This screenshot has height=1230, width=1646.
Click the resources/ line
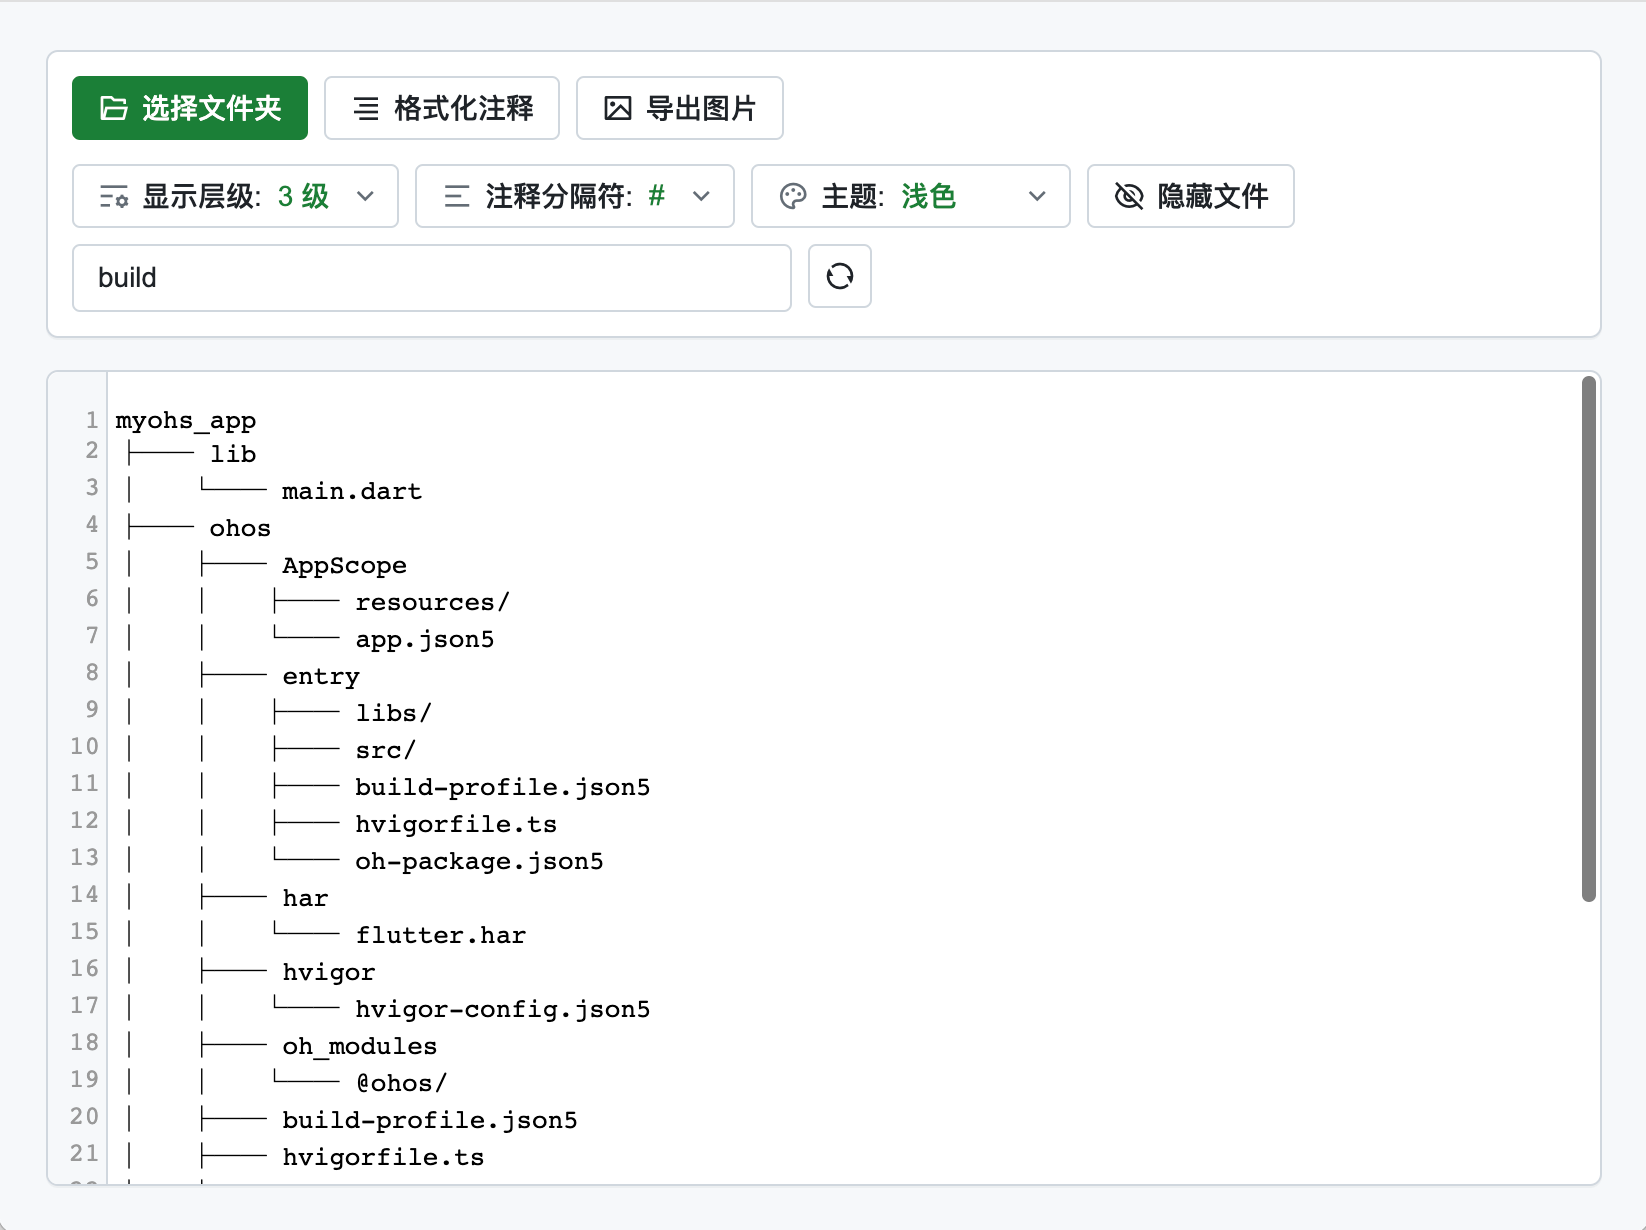(x=433, y=603)
